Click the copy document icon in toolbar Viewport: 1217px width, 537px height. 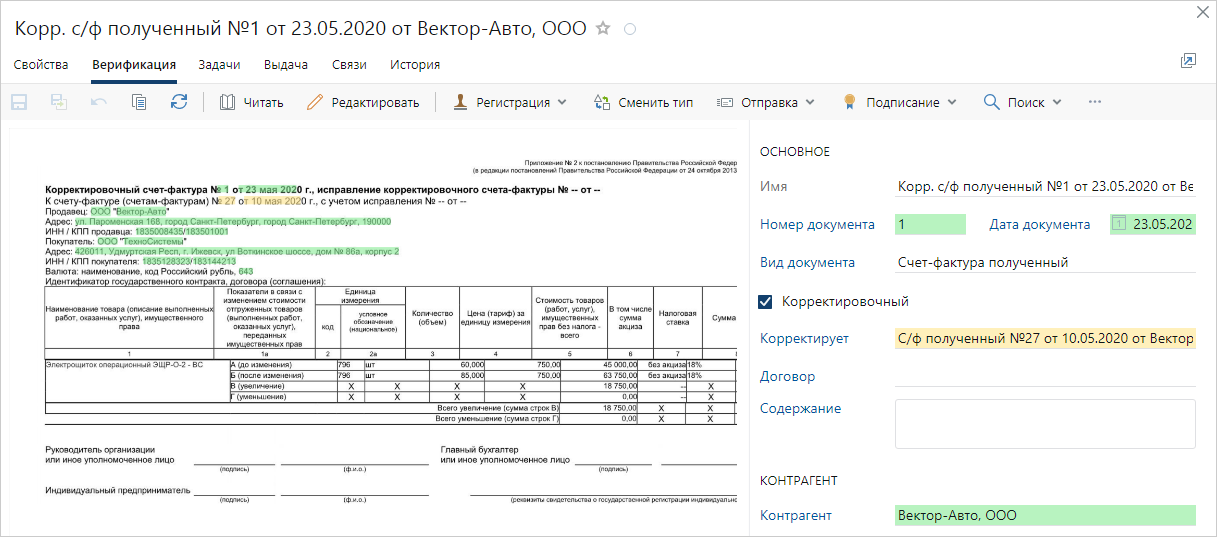click(139, 102)
